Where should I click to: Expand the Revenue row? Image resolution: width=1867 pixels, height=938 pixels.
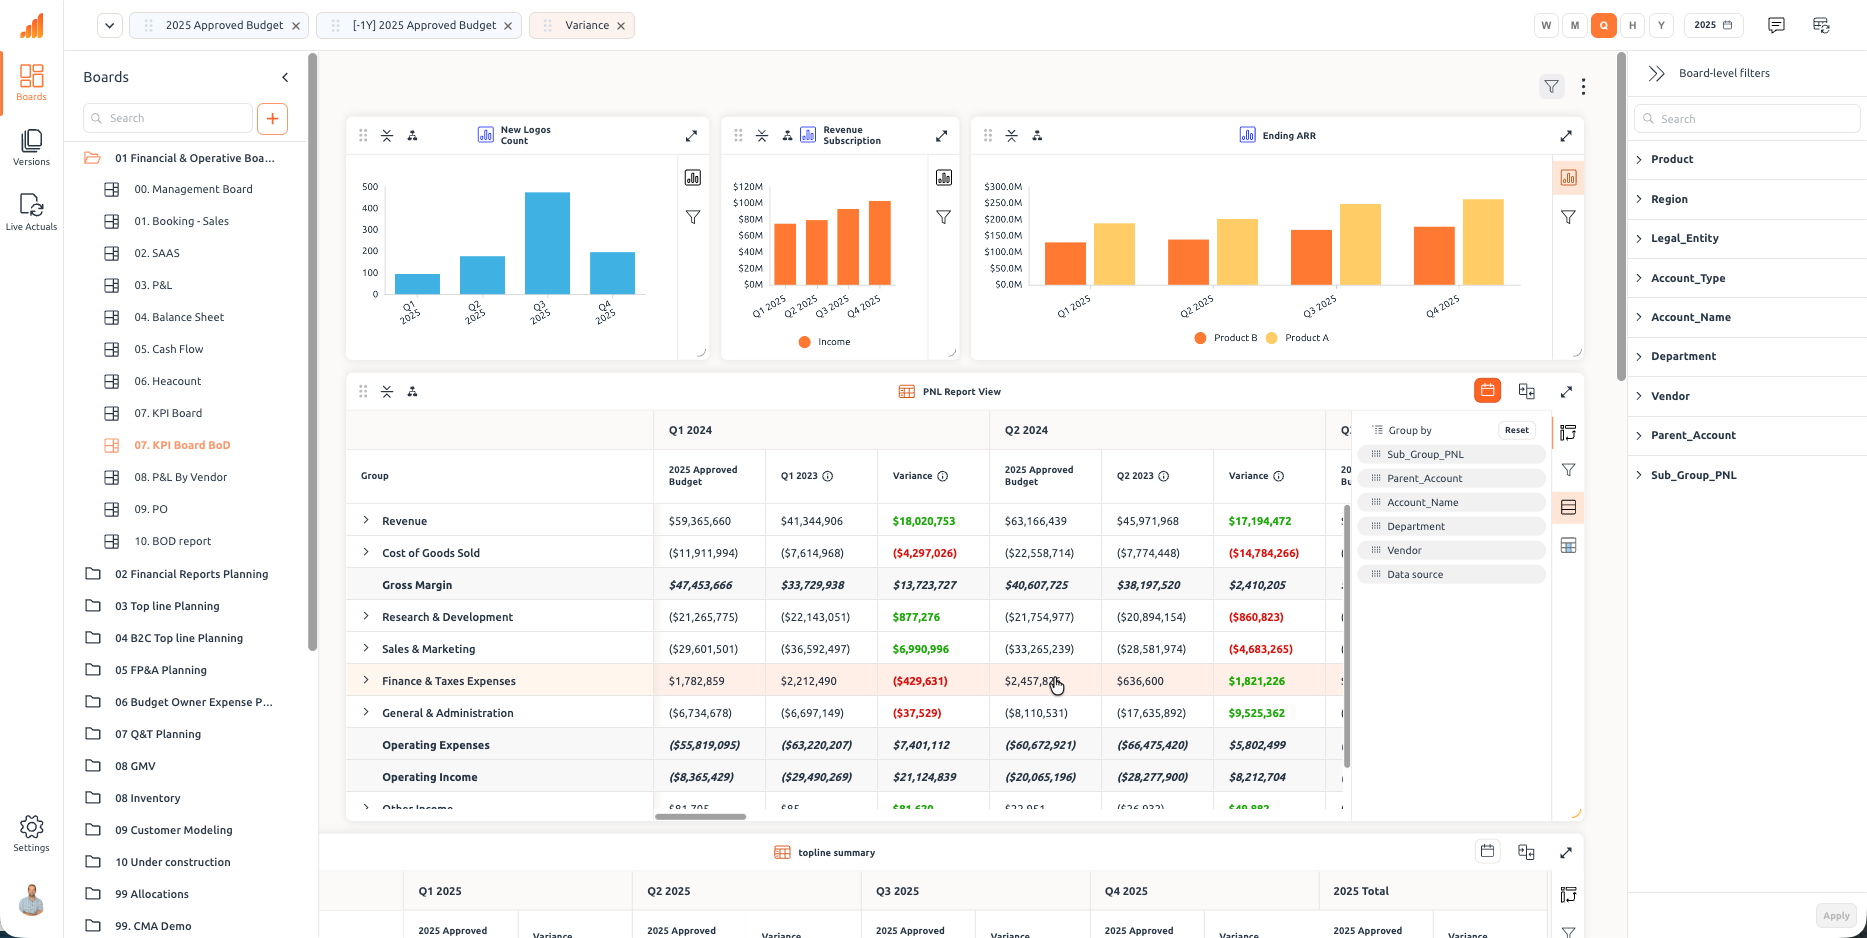pyautogui.click(x=366, y=520)
